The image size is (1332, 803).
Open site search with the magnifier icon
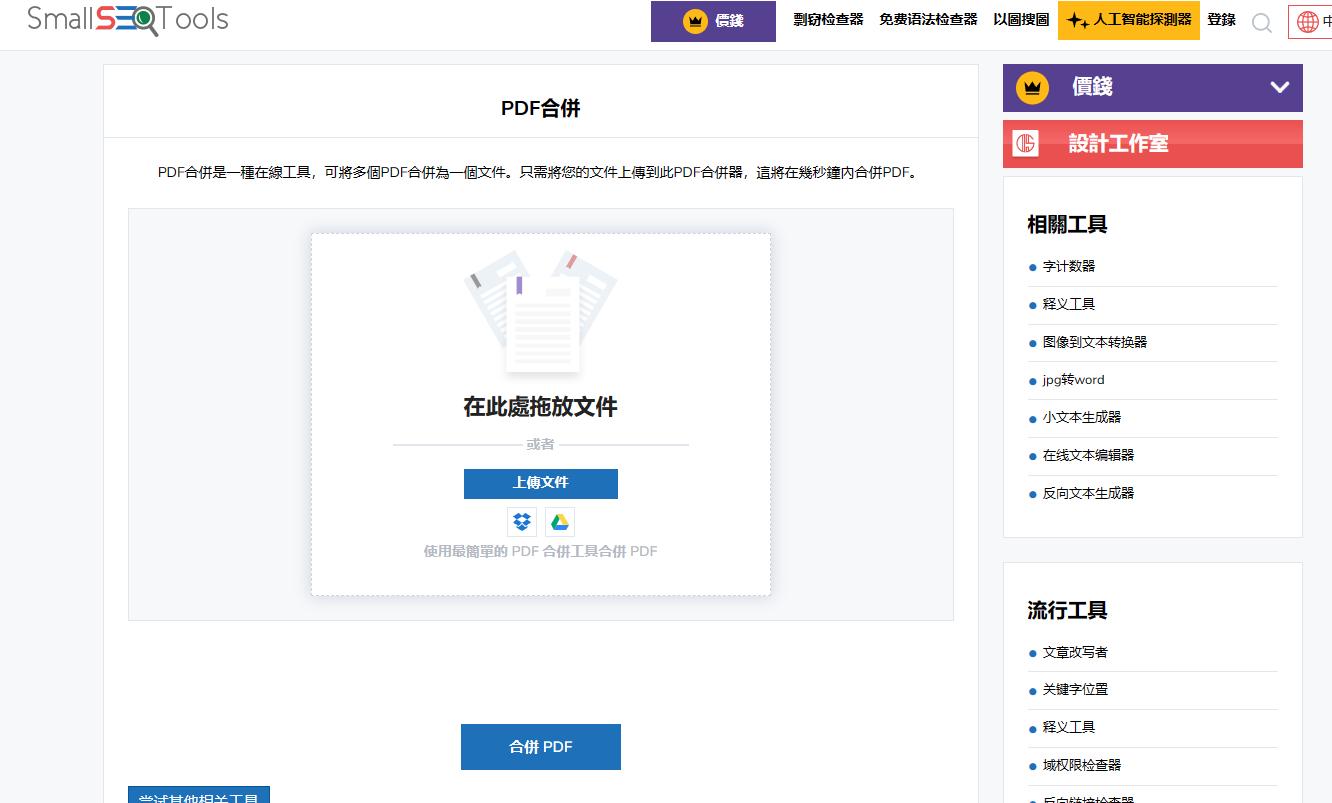(x=1262, y=22)
